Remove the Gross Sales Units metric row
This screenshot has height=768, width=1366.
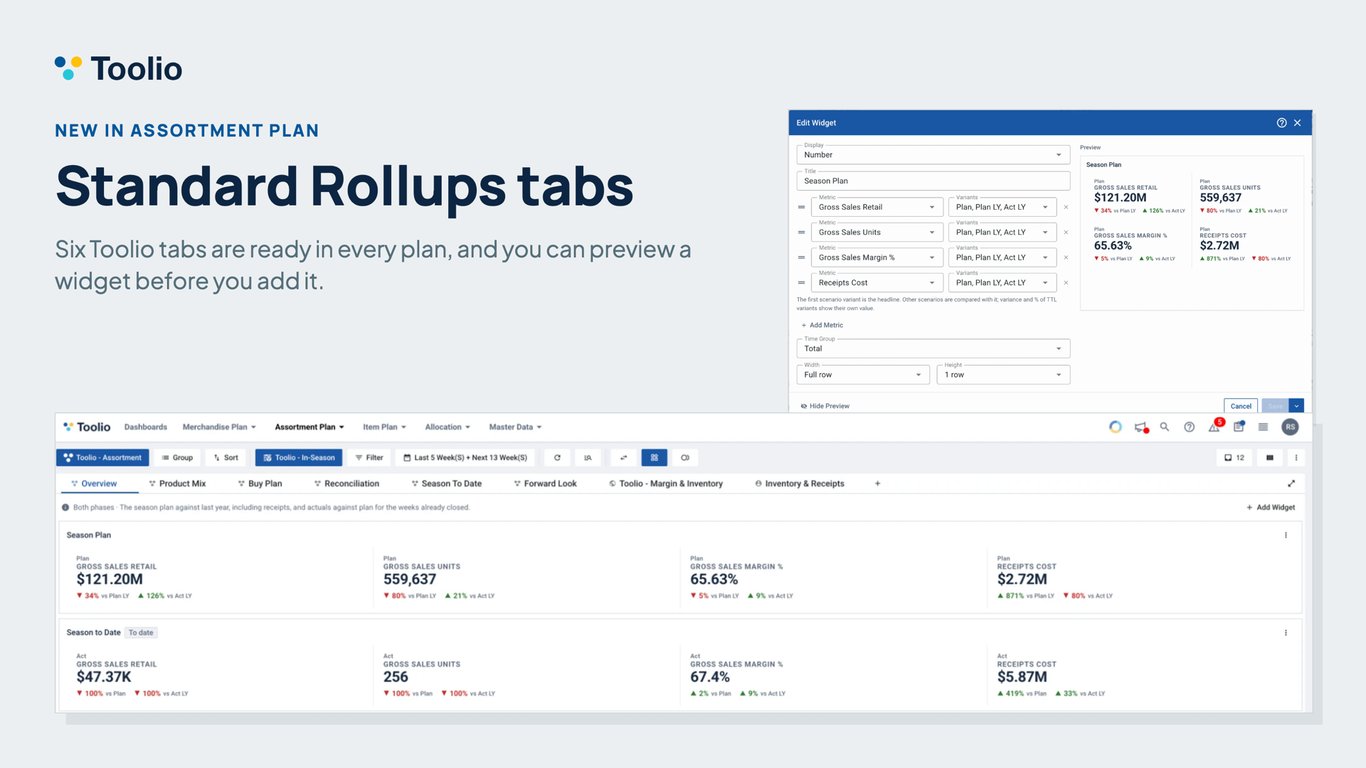point(1066,232)
